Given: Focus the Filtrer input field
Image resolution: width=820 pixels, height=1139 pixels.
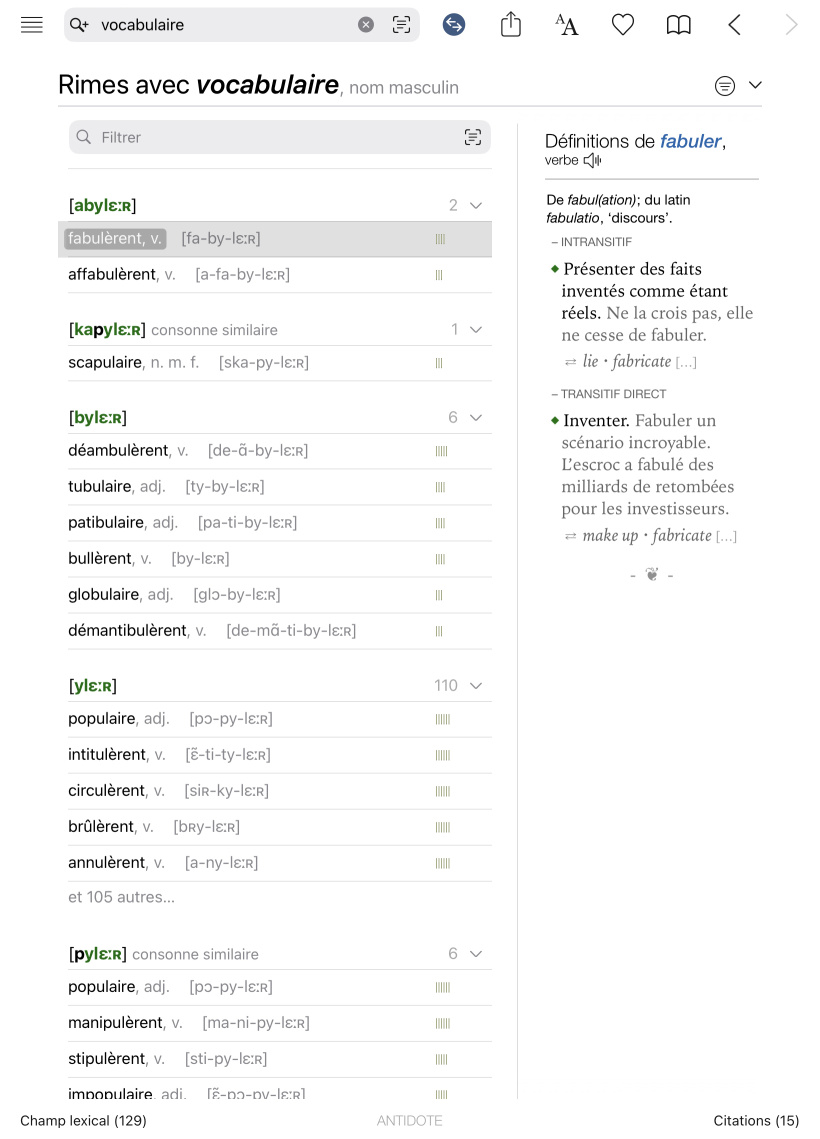Looking at the screenshot, I should tap(280, 137).
